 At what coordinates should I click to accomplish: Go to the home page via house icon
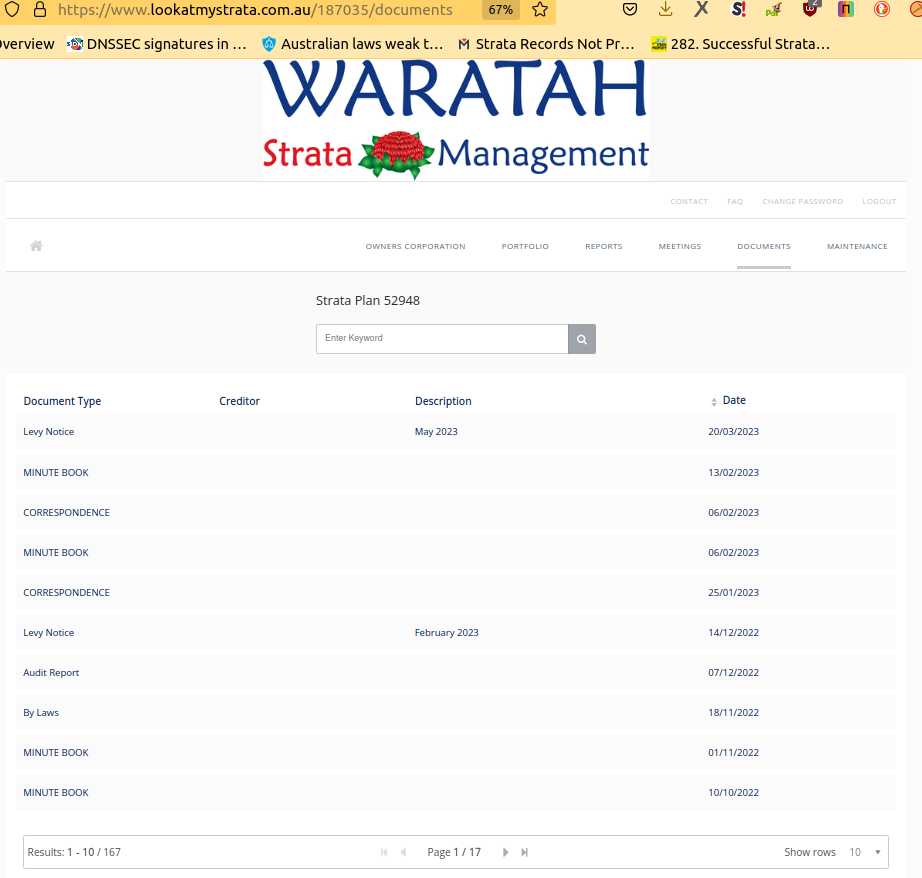point(36,246)
